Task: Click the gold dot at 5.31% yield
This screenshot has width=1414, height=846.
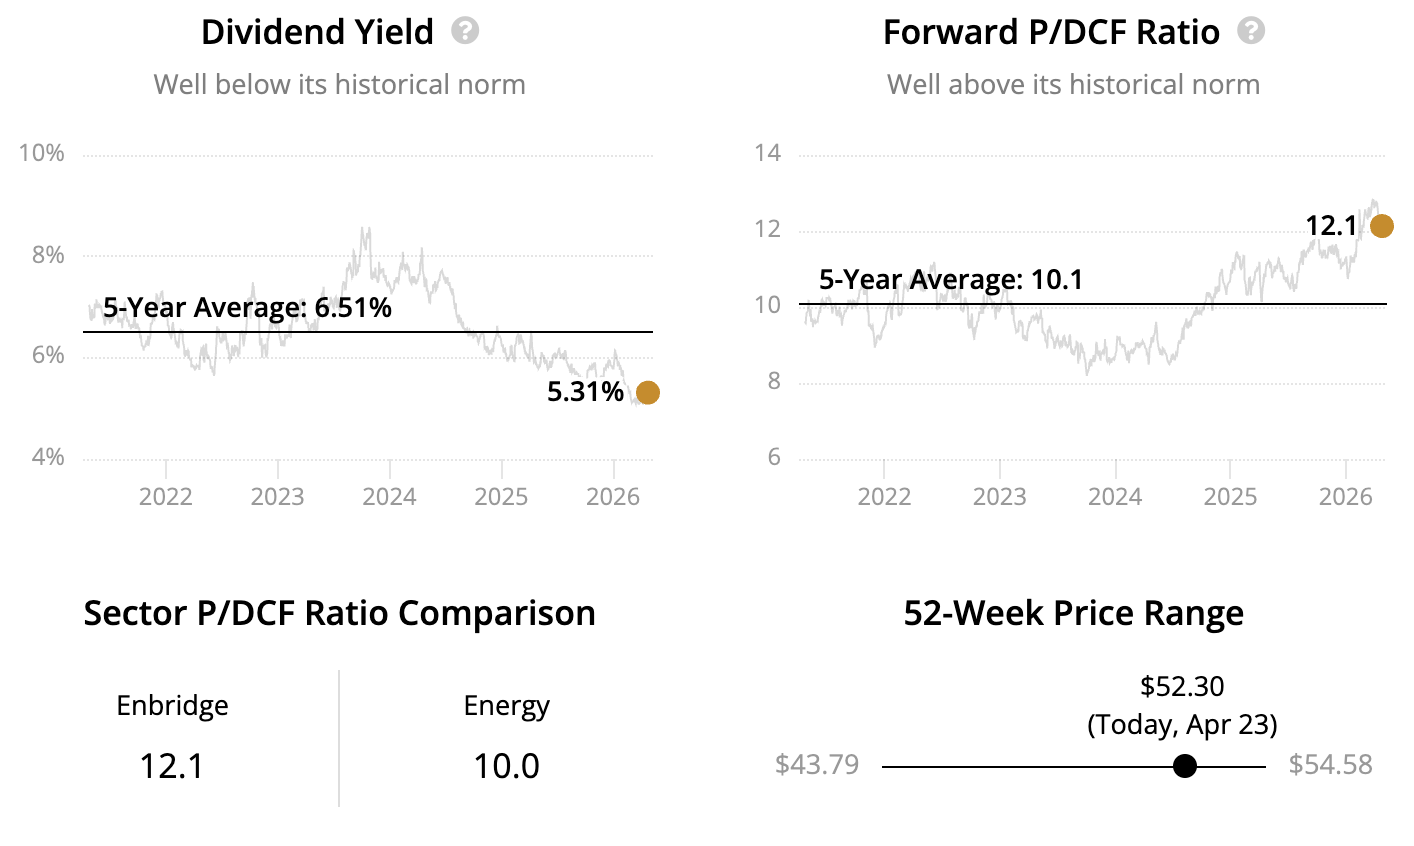Action: pos(648,392)
